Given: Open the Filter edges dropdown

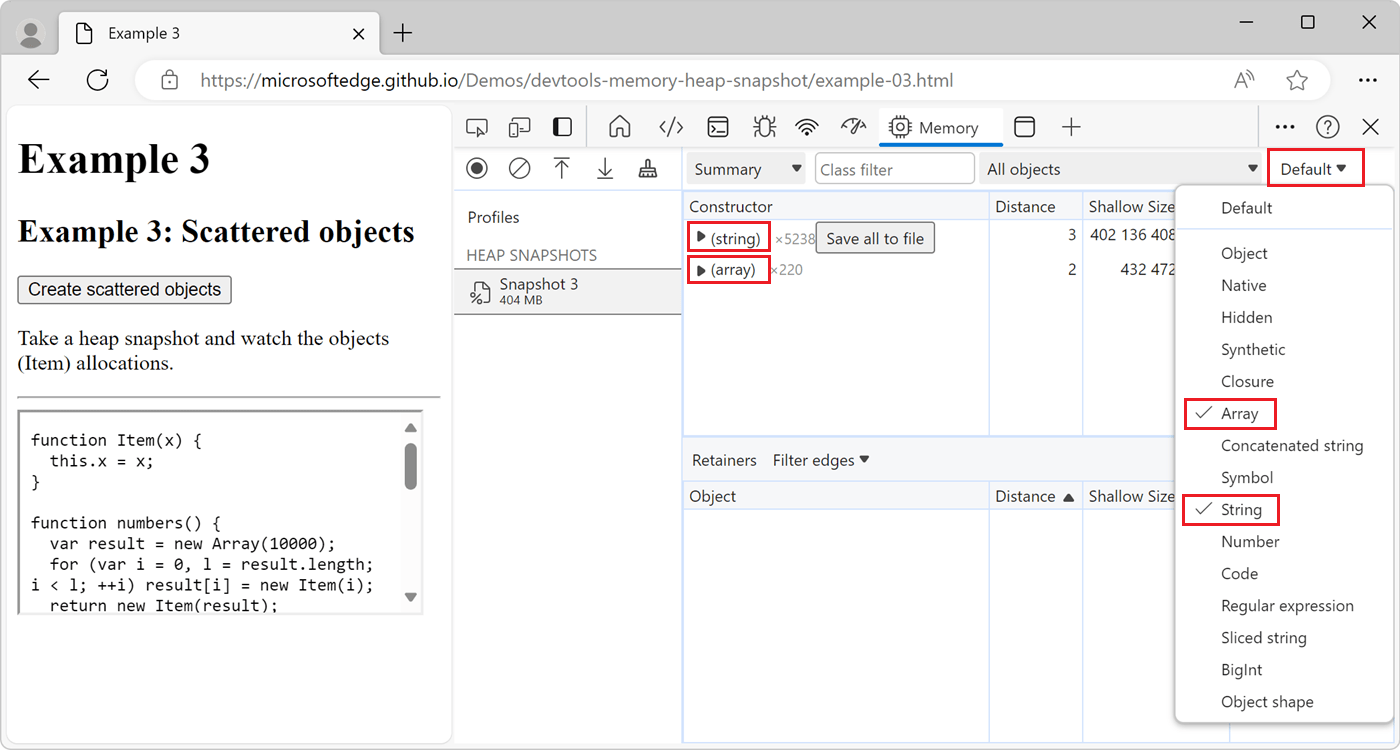Looking at the screenshot, I should click(x=820, y=459).
